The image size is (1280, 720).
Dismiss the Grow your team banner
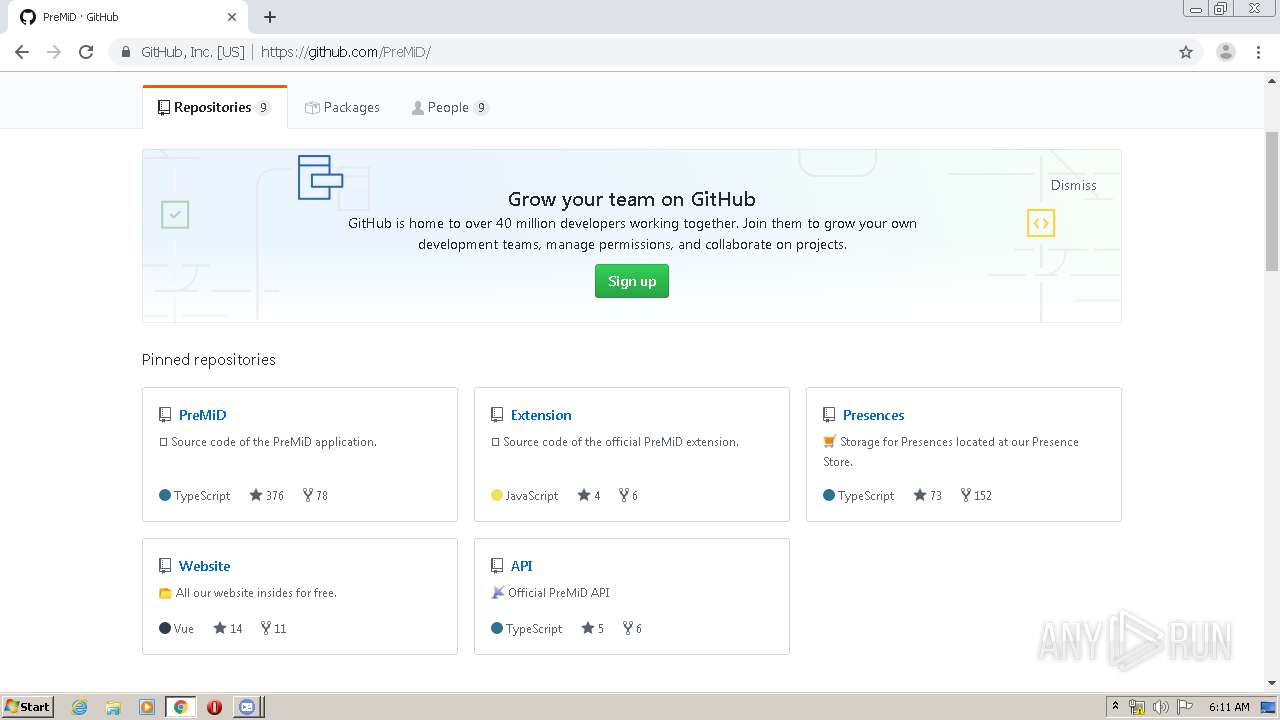point(1073,185)
